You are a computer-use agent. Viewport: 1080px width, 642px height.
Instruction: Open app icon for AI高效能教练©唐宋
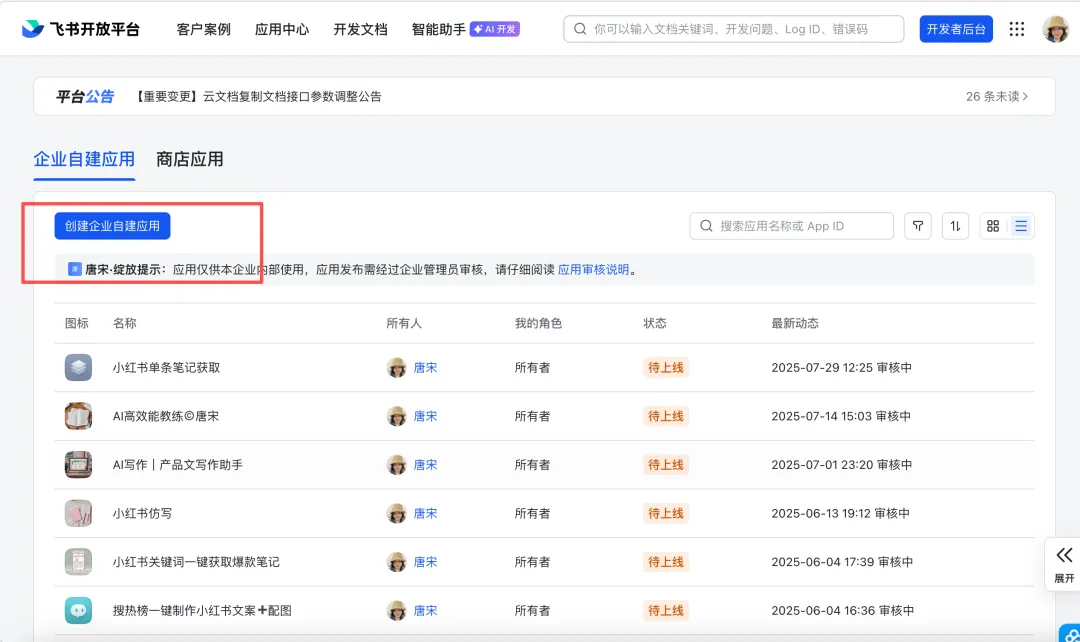tap(79, 416)
